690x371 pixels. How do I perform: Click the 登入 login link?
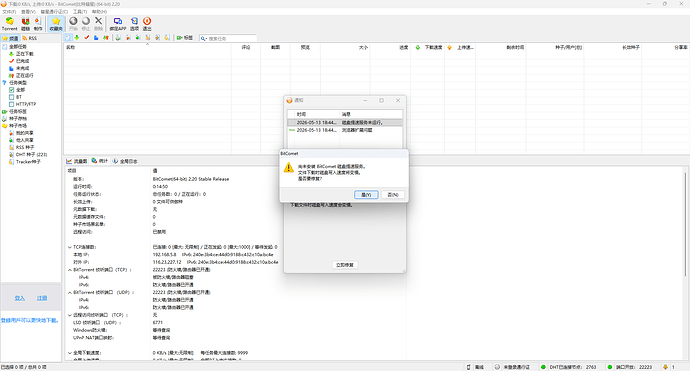(20, 298)
